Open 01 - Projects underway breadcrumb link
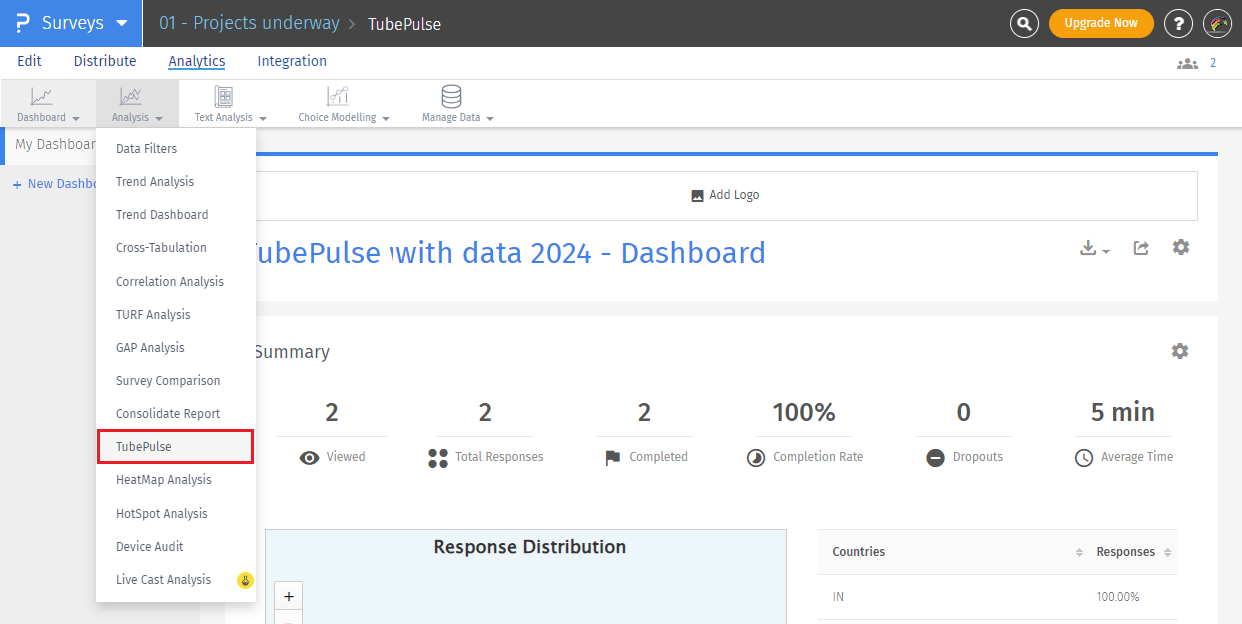The image size is (1242, 624). tap(249, 23)
